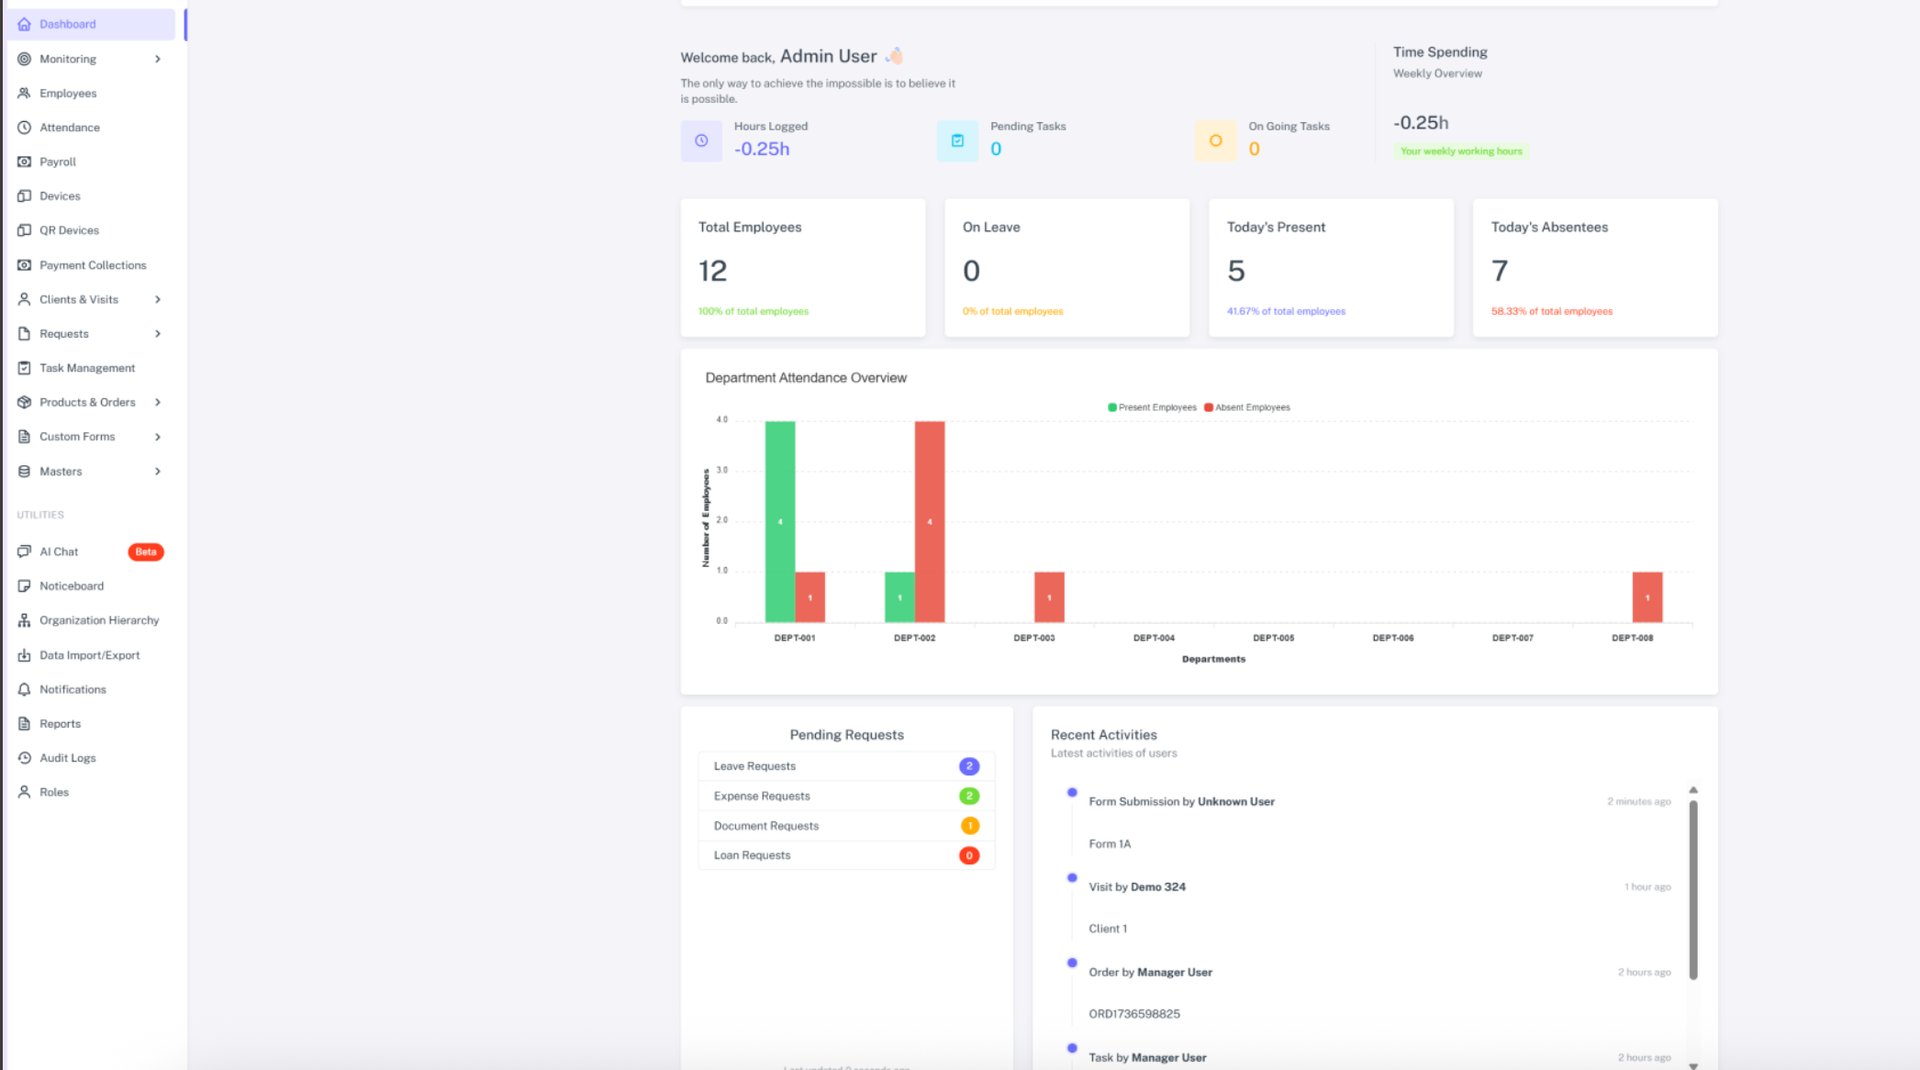1920x1070 pixels.
Task: Click the Leave Requests count badge
Action: pos(969,766)
